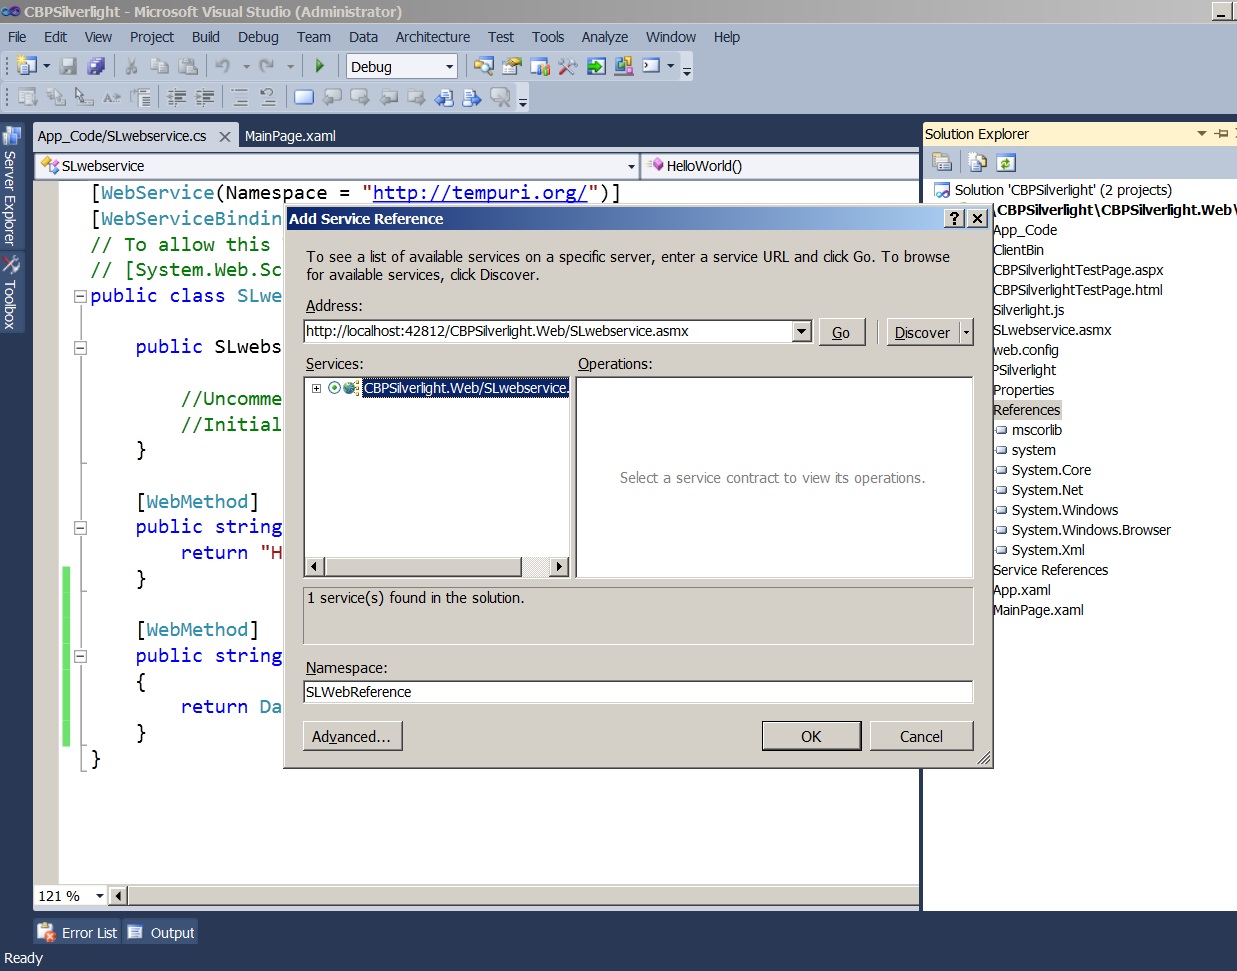Open the Start Page green-arrow toolbar icon

pos(596,66)
